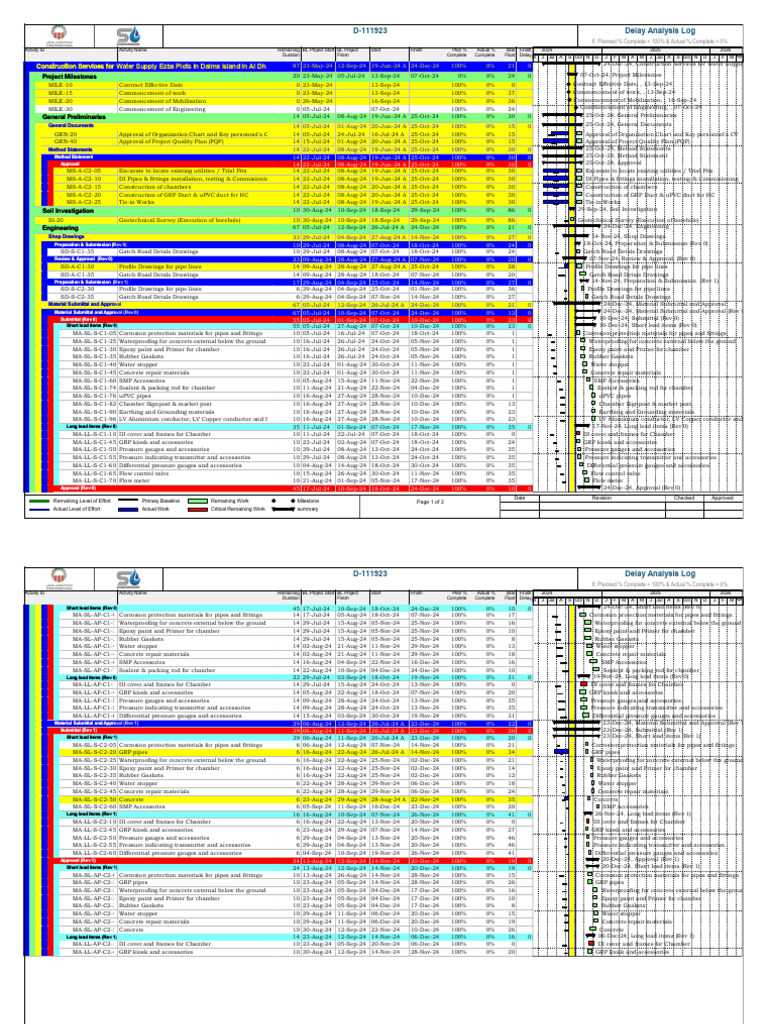
Task: Click the red Critical Remaining Work legend swatch
Action: [198, 509]
